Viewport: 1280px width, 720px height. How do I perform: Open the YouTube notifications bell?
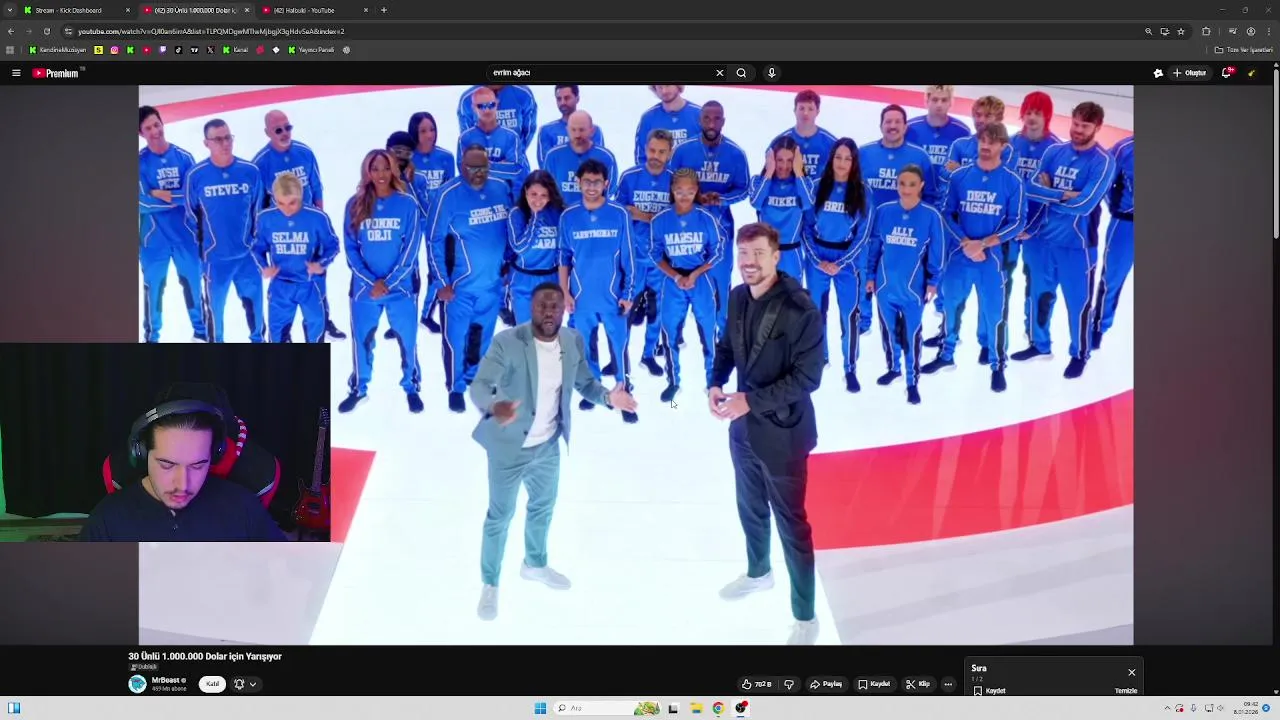[1227, 73]
